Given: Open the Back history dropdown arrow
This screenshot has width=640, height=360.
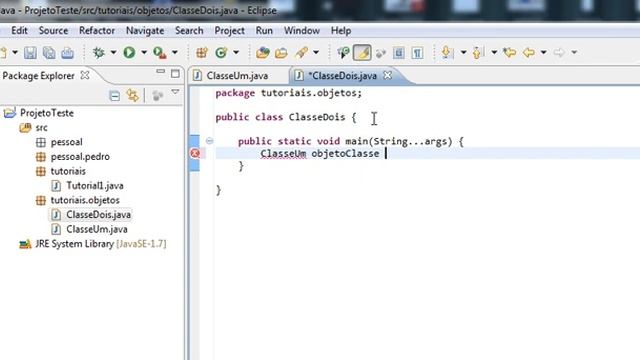Looking at the screenshot, I should click(x=544, y=53).
